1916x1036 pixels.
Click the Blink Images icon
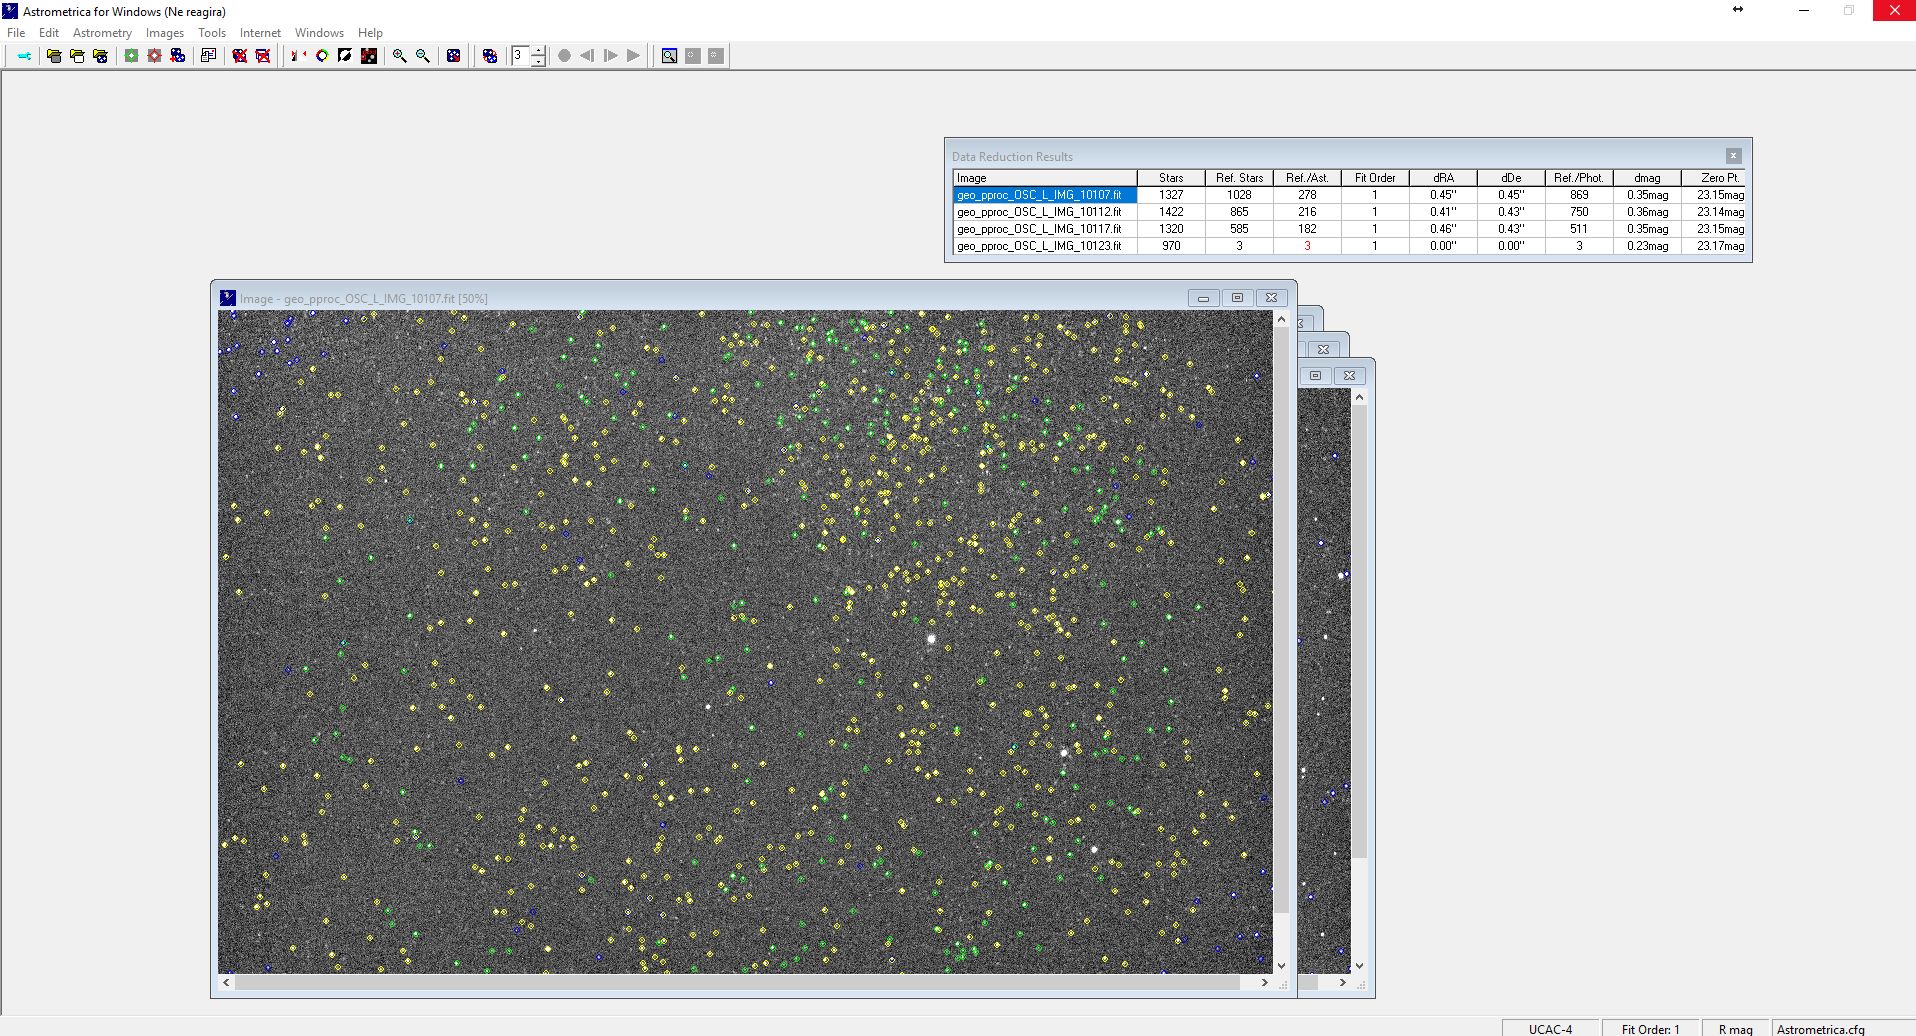(x=490, y=56)
